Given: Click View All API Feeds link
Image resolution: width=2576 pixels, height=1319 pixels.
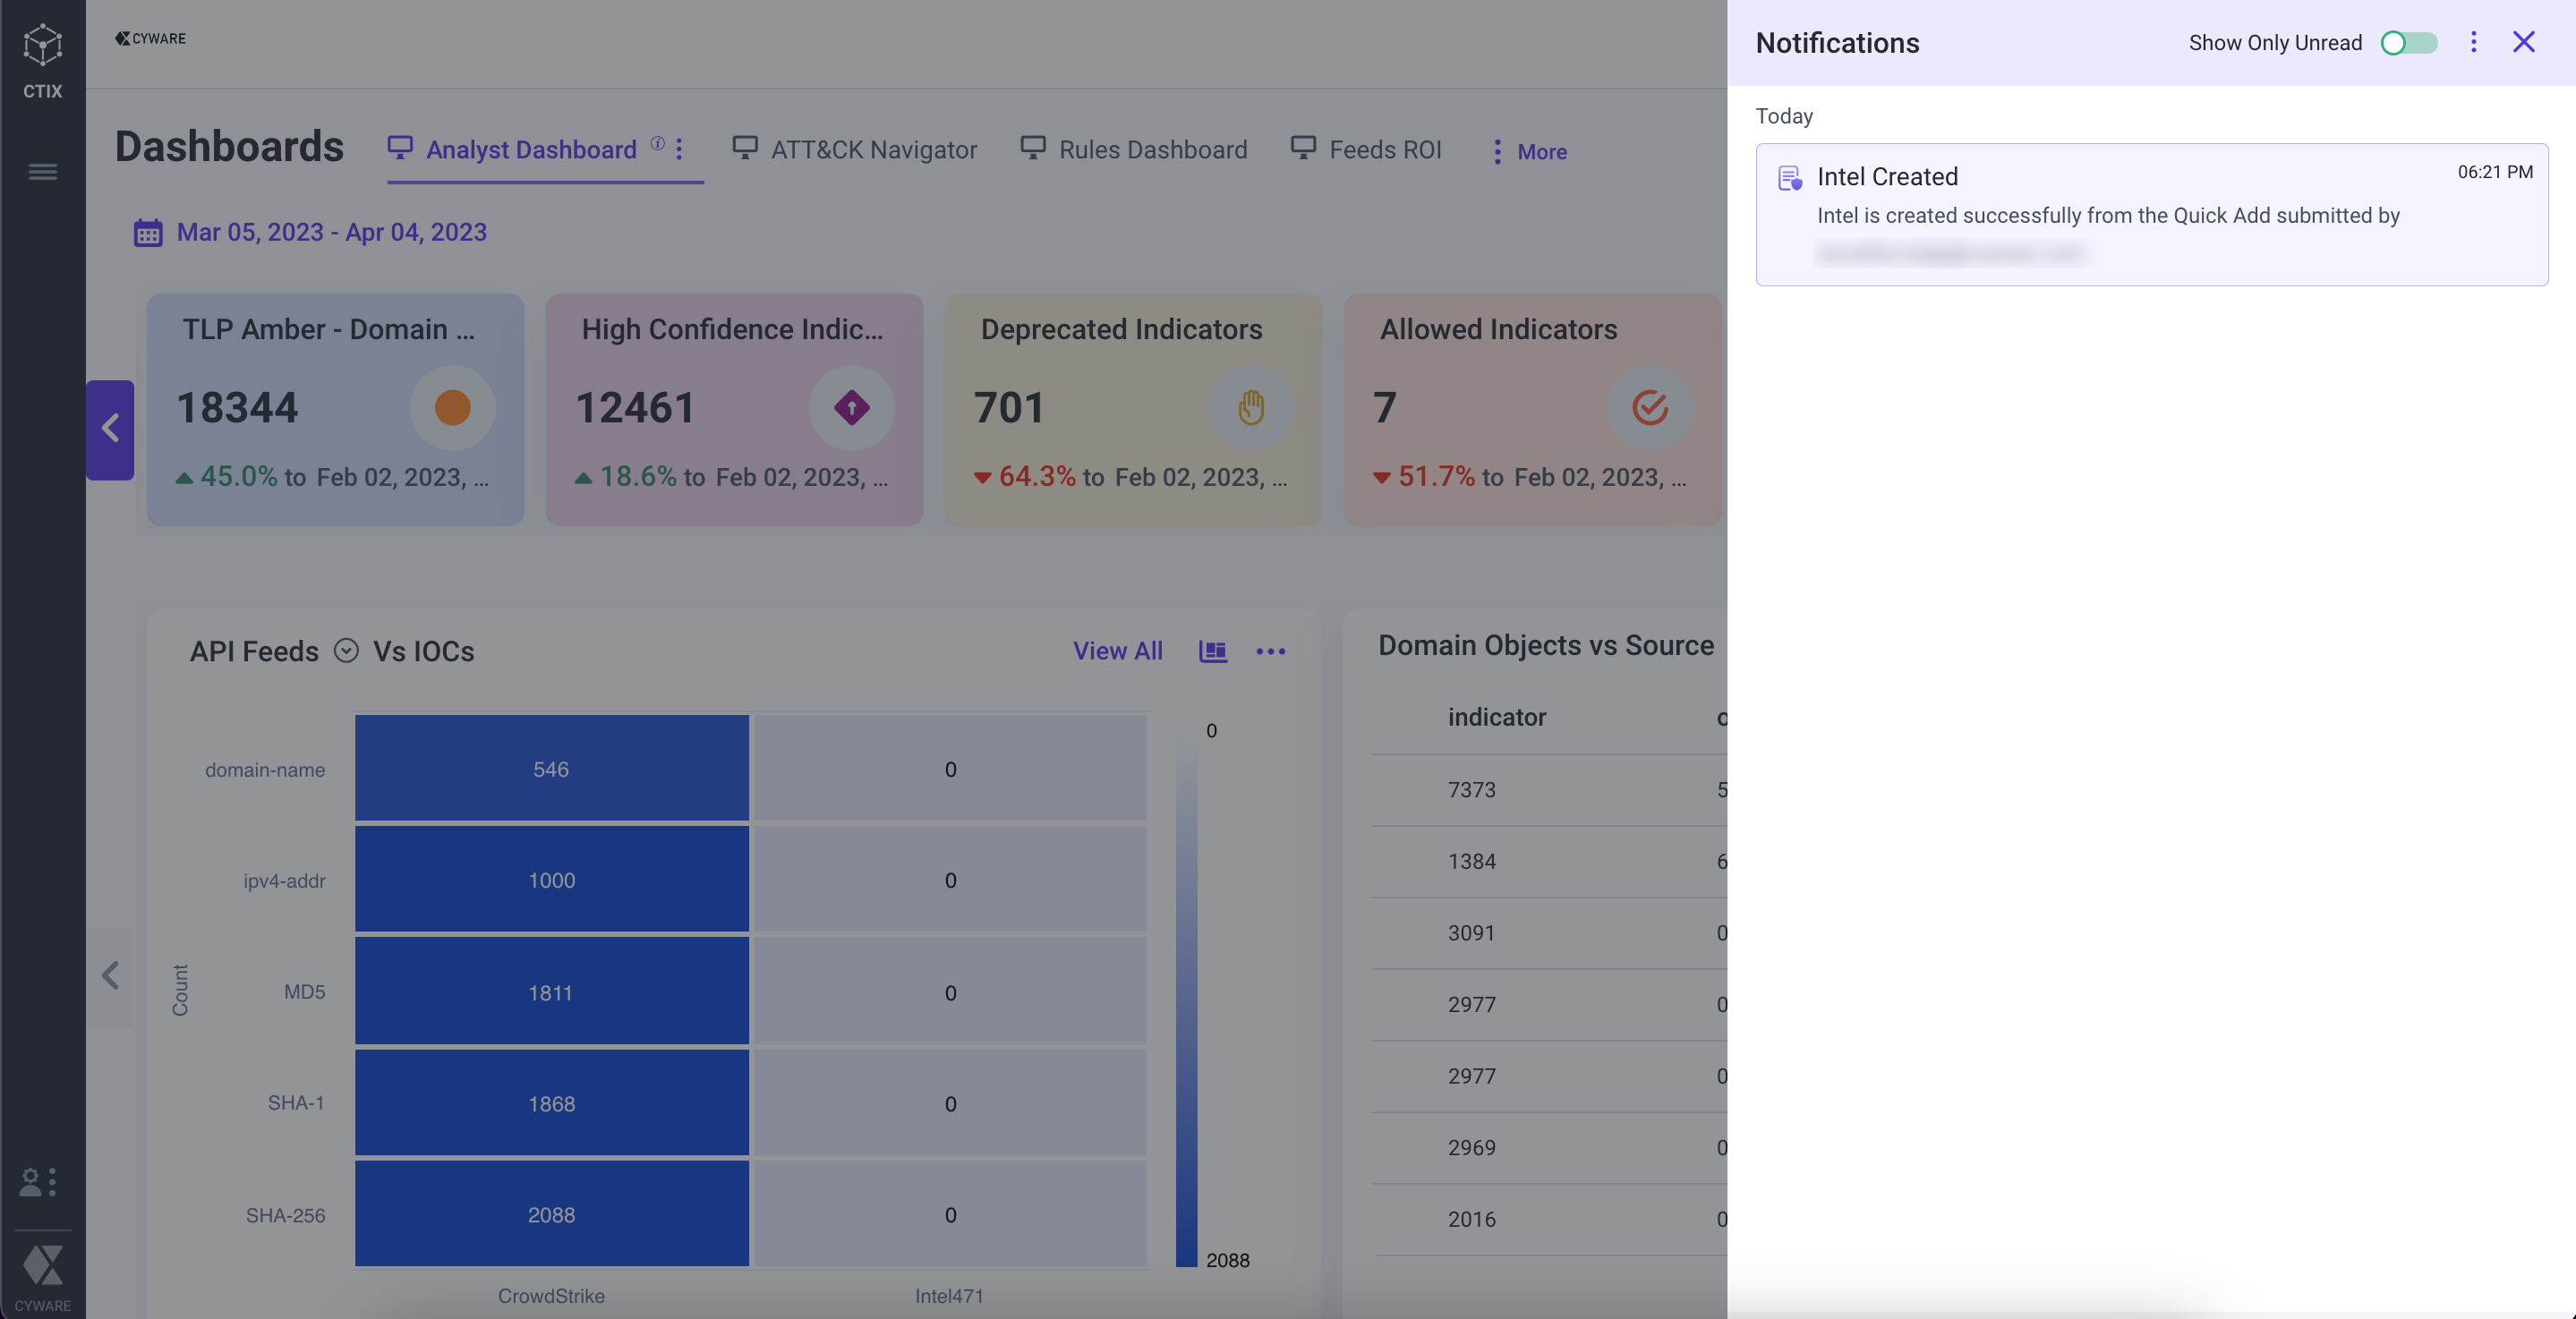Looking at the screenshot, I should coord(1117,651).
